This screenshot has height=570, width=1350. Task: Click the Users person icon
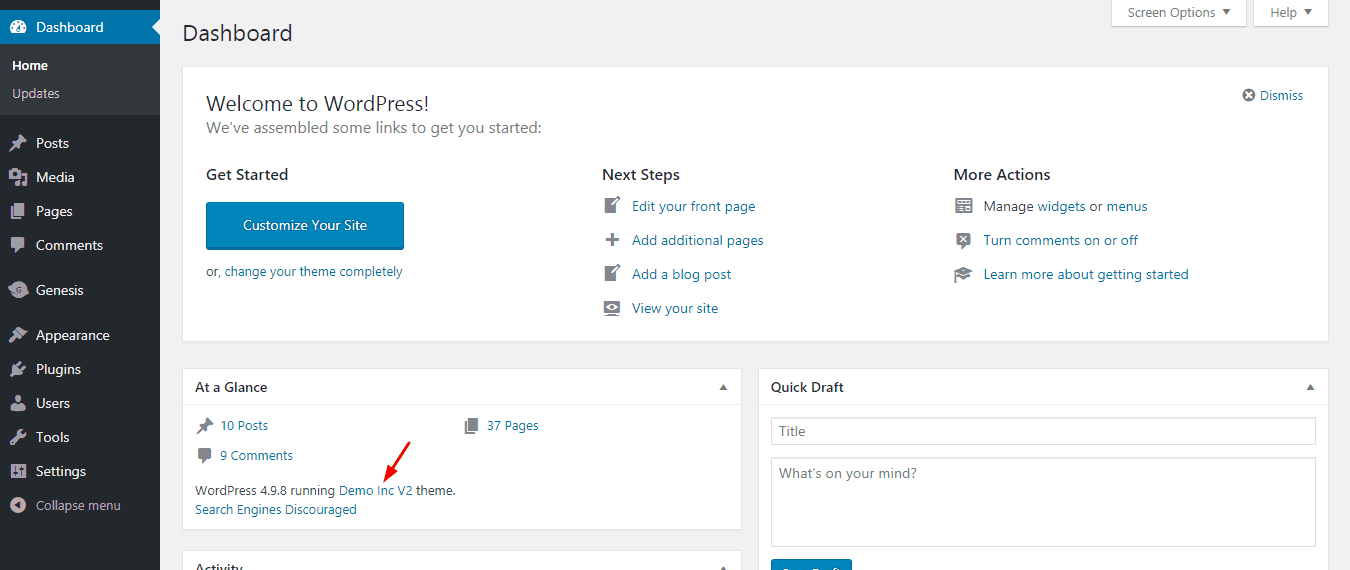18,403
